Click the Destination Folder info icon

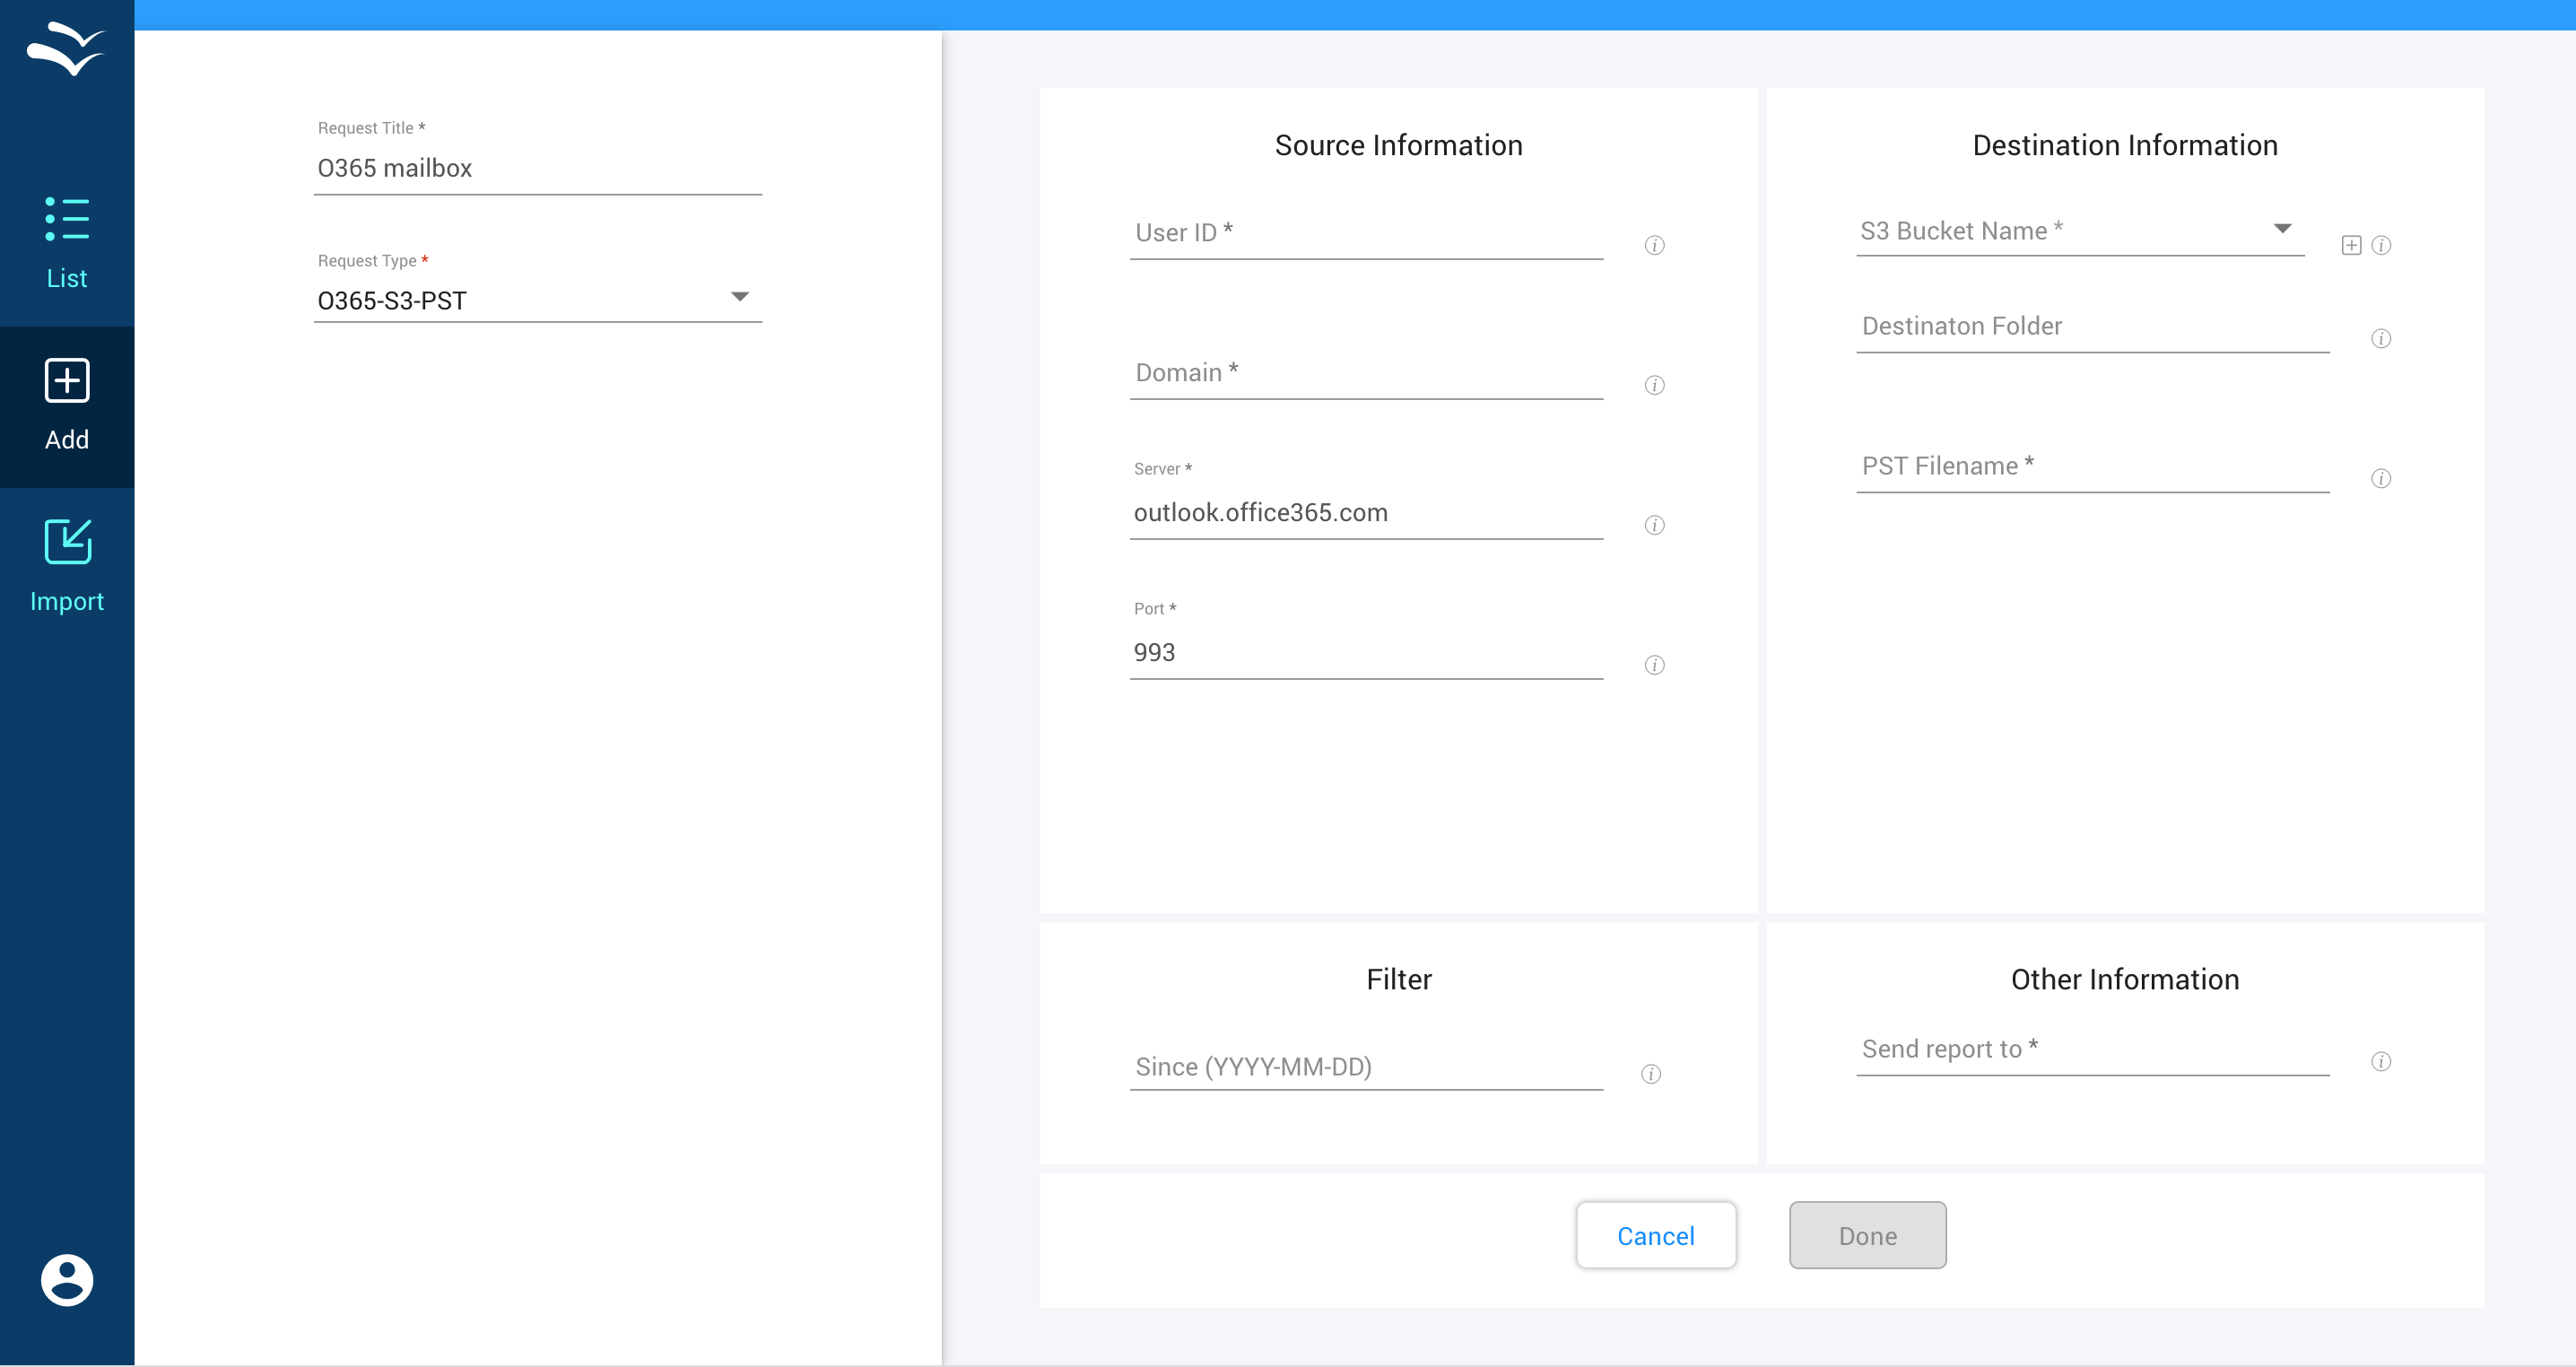click(2380, 338)
